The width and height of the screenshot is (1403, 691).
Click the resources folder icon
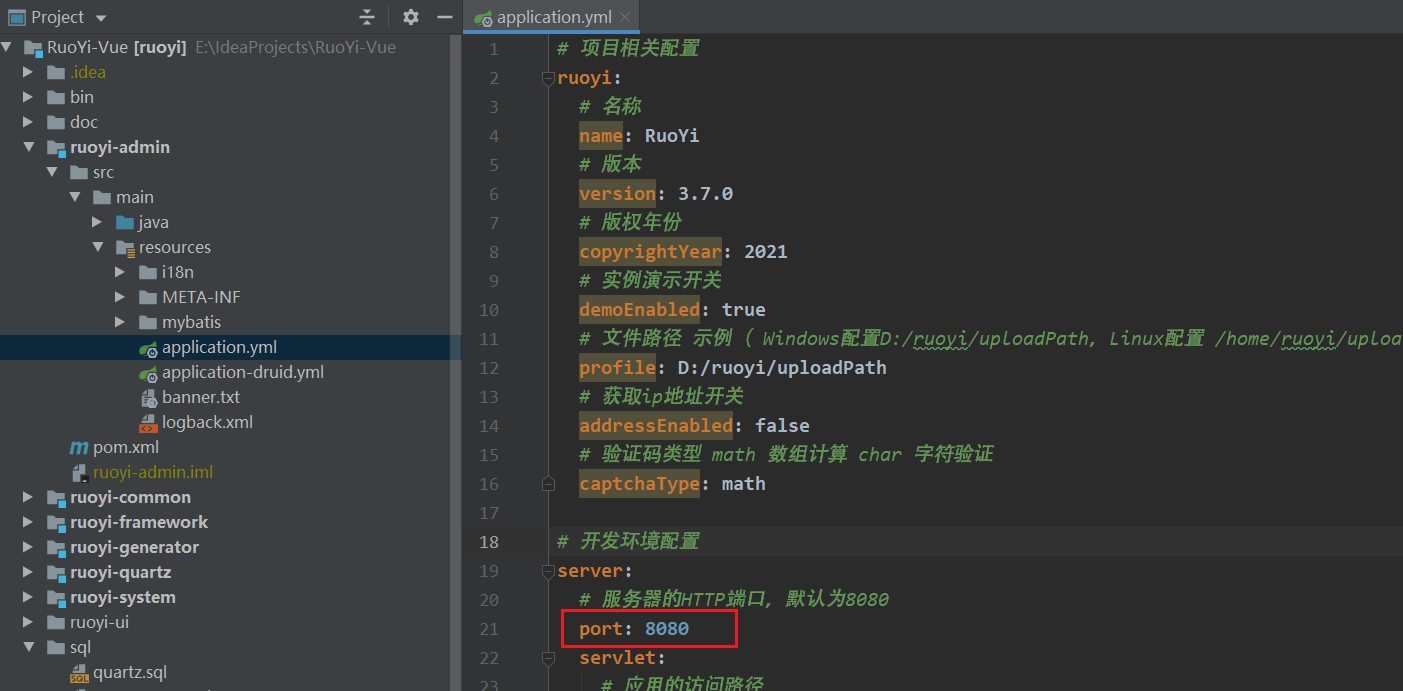pos(125,247)
